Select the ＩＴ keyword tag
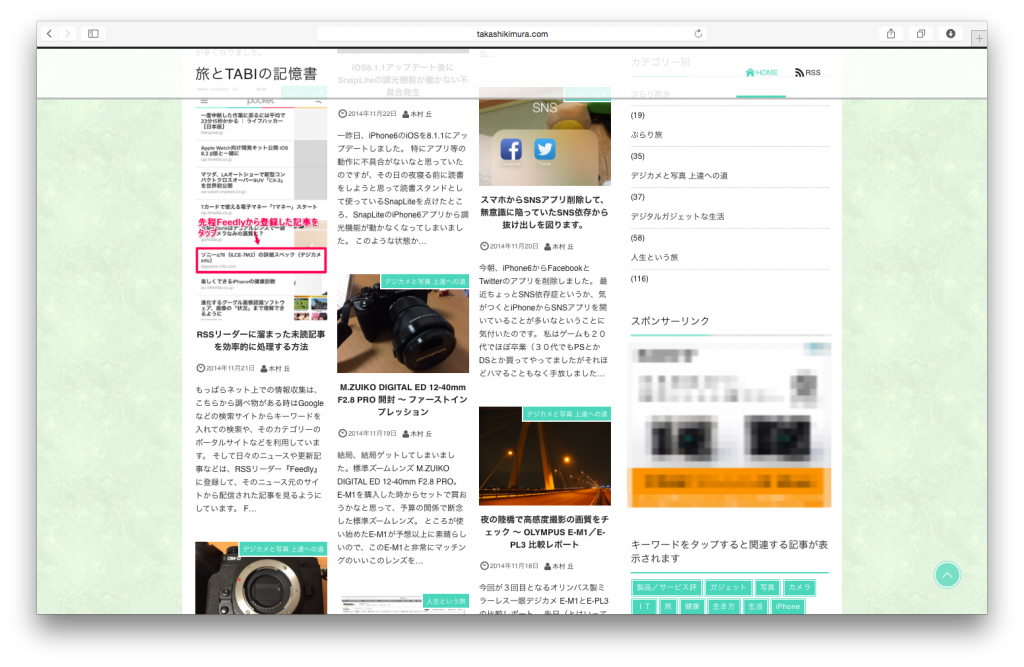Image resolution: width=1024 pixels, height=667 pixels. click(644, 606)
